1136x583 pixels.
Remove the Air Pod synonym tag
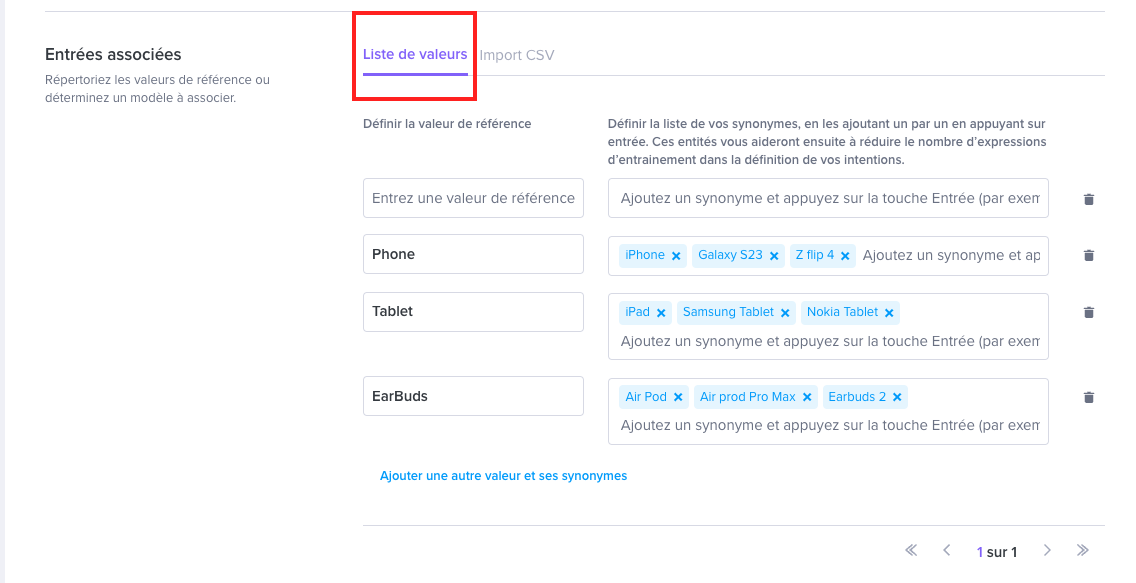tap(678, 397)
